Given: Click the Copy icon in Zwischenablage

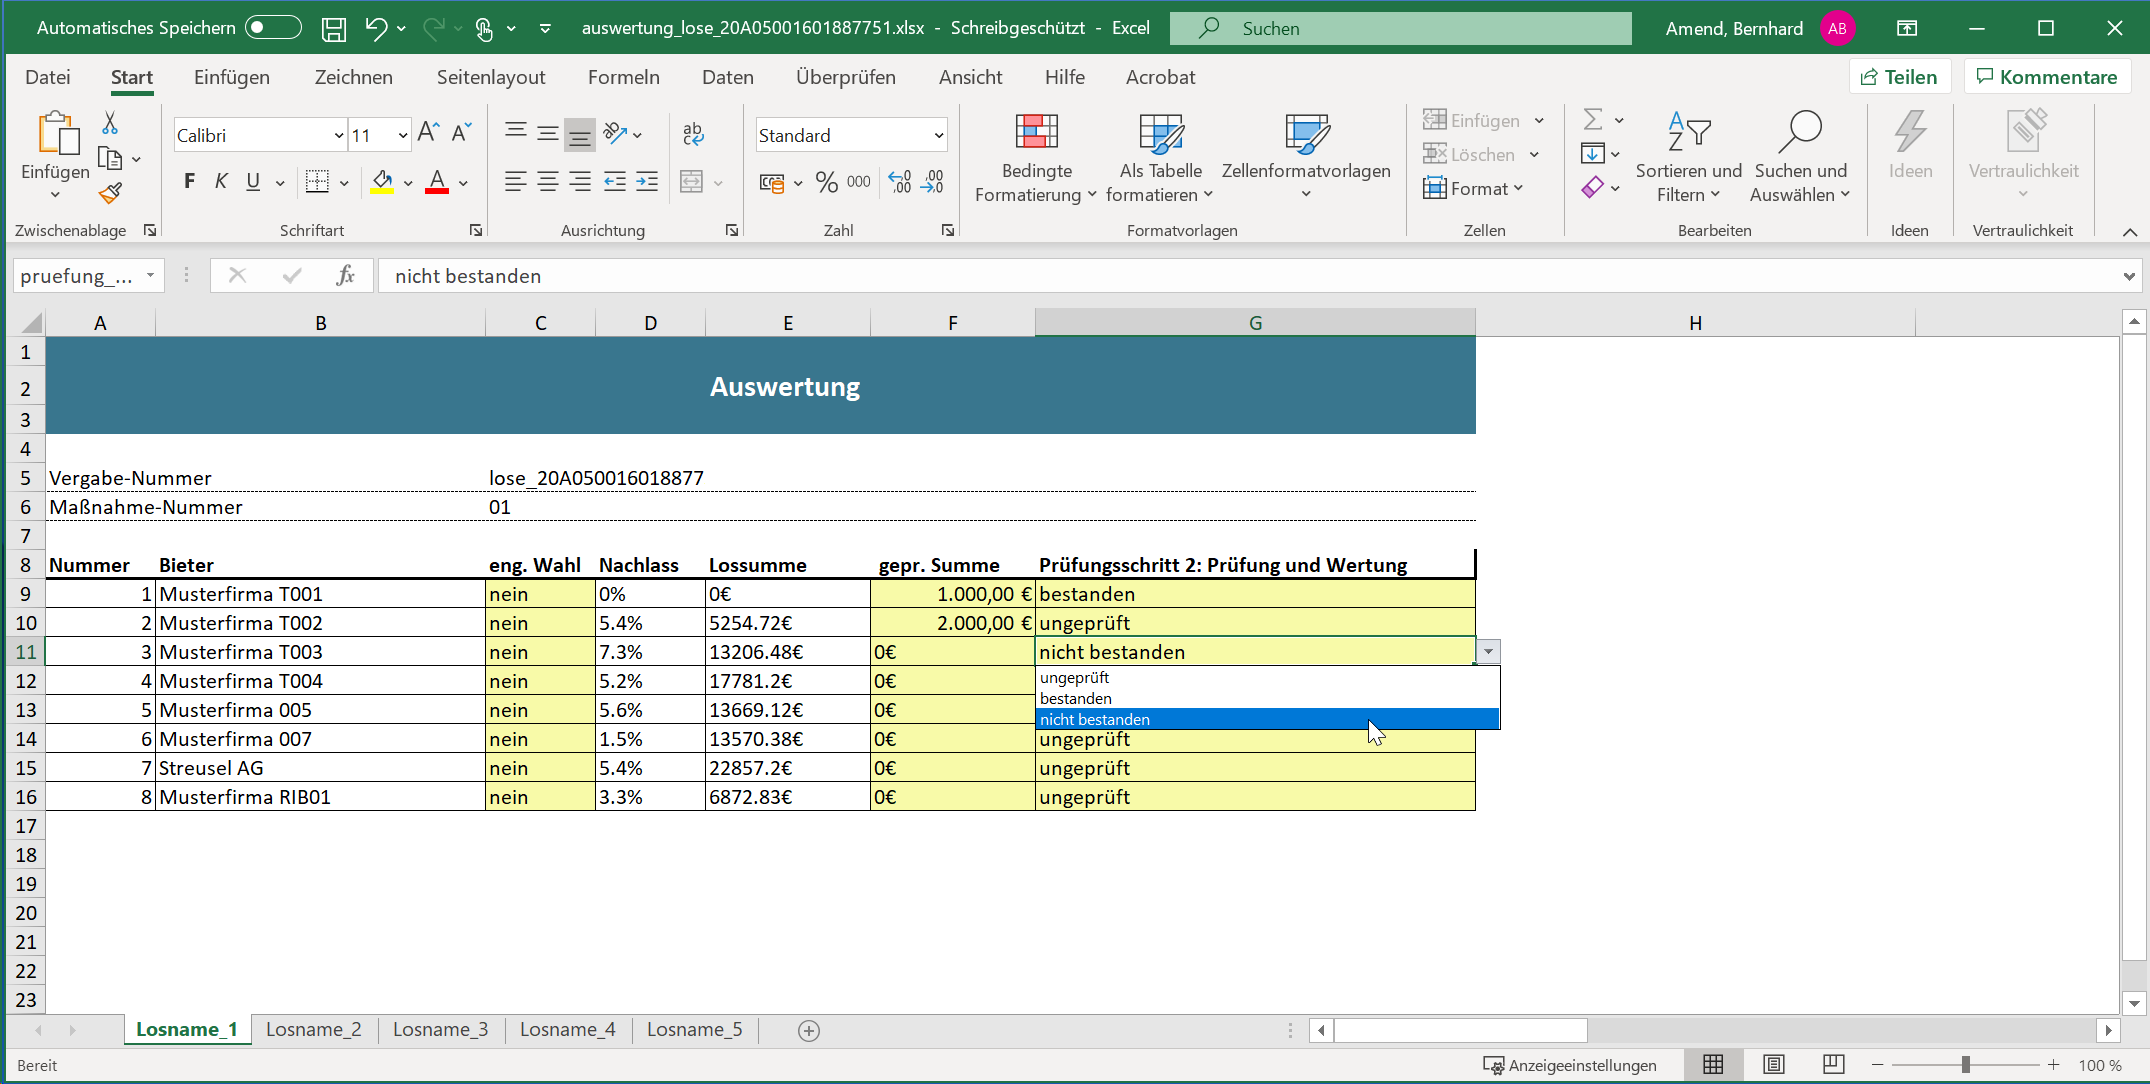Looking at the screenshot, I should (110, 159).
